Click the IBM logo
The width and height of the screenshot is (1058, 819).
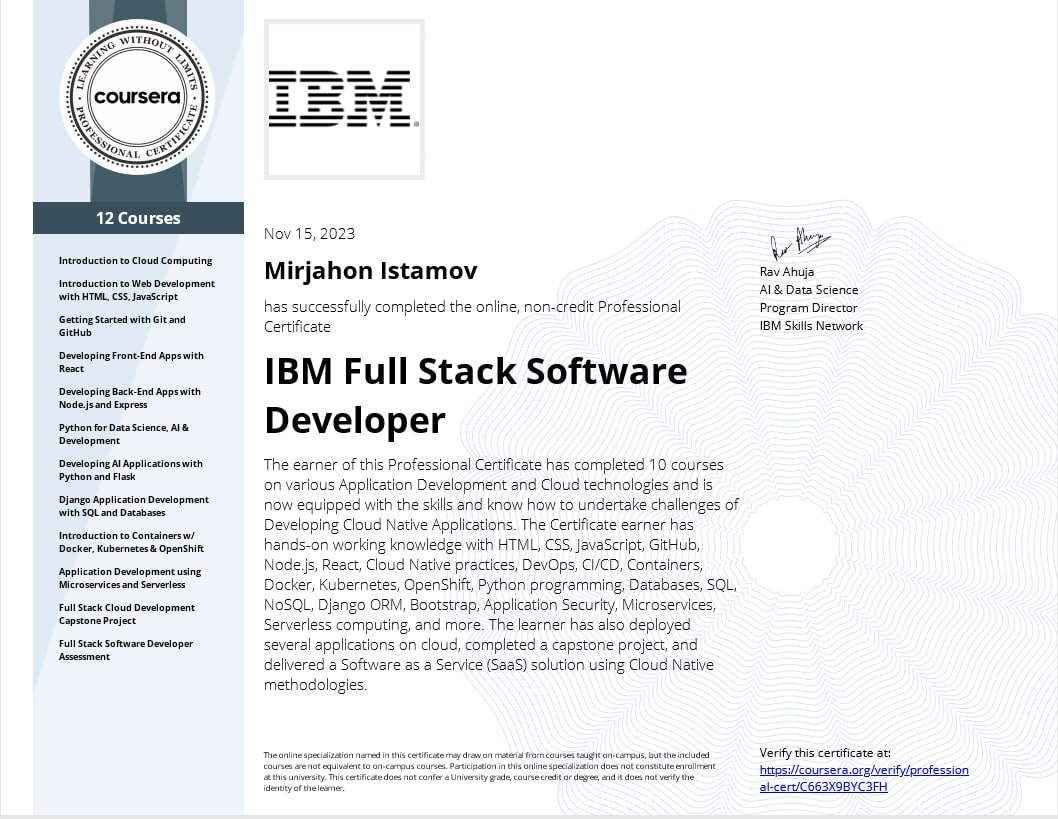click(344, 99)
